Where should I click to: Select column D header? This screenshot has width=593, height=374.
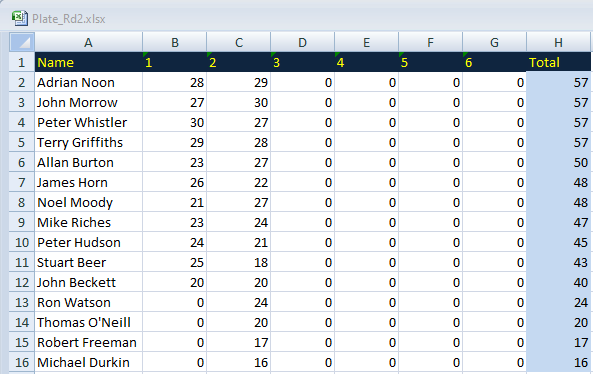coord(302,42)
